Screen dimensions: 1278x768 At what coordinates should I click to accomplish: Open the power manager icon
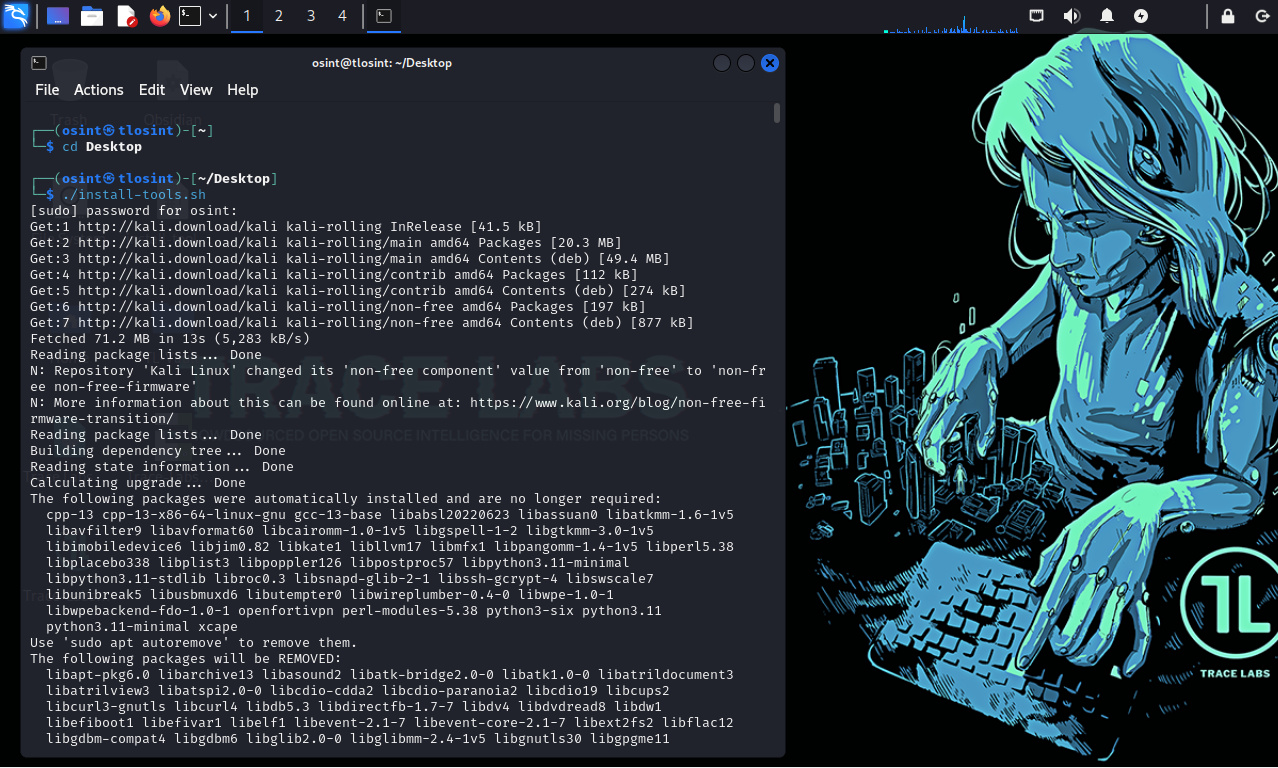click(x=1141, y=16)
